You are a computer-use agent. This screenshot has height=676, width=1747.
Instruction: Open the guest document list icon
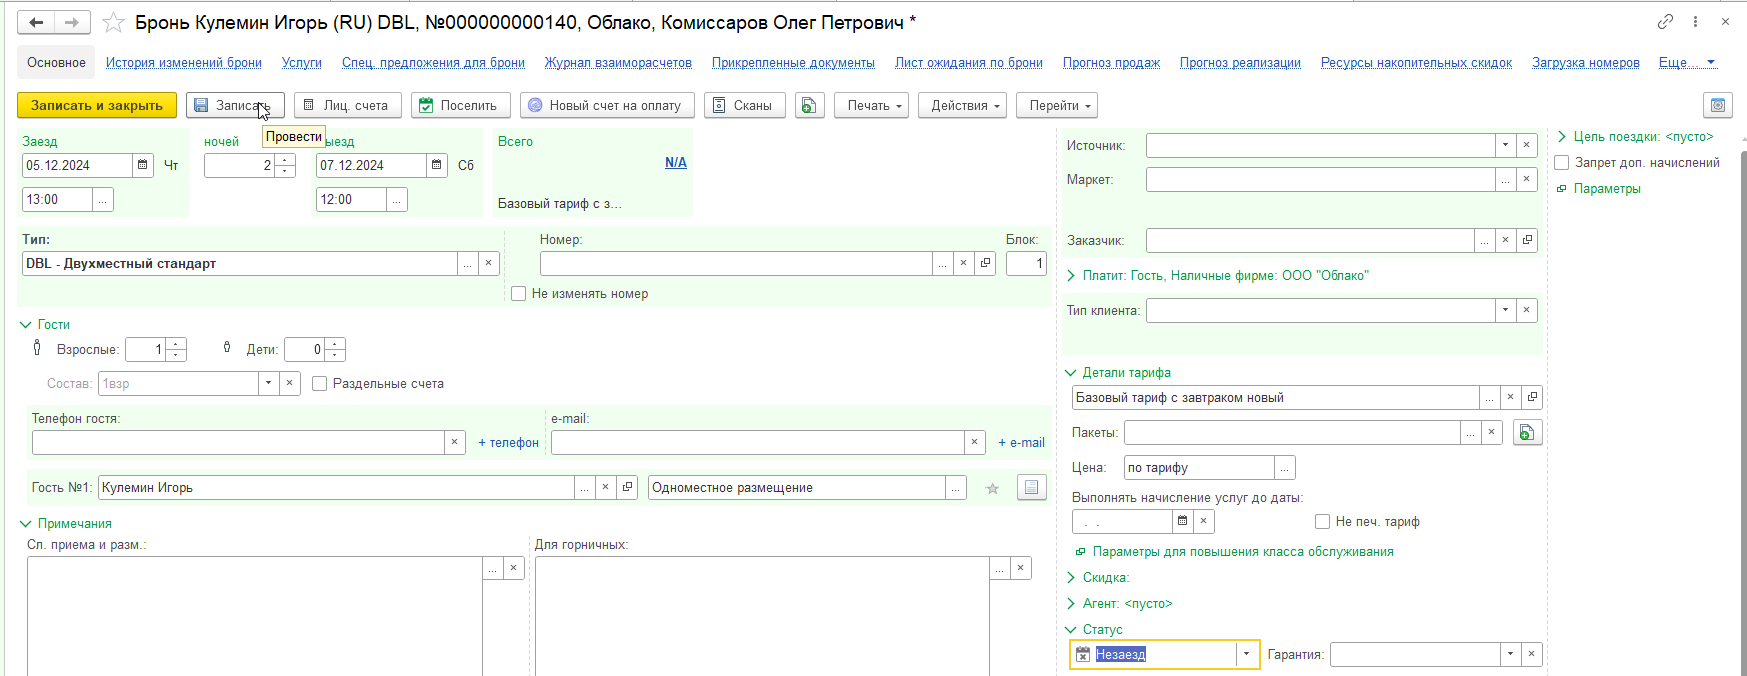1032,487
